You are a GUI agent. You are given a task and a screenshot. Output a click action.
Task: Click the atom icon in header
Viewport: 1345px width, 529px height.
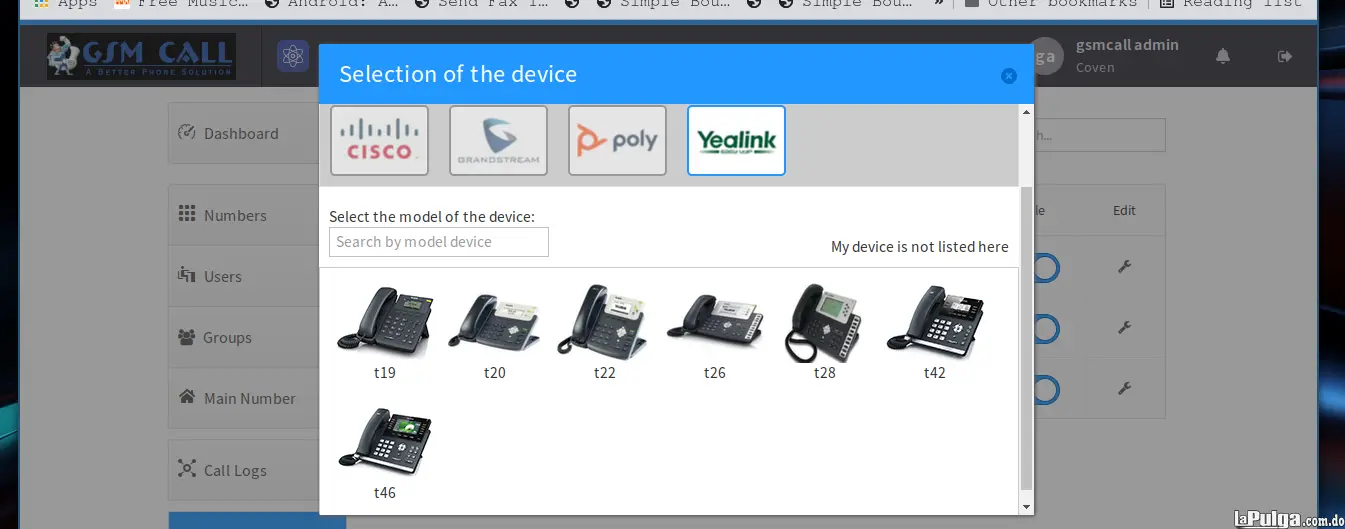click(x=293, y=56)
